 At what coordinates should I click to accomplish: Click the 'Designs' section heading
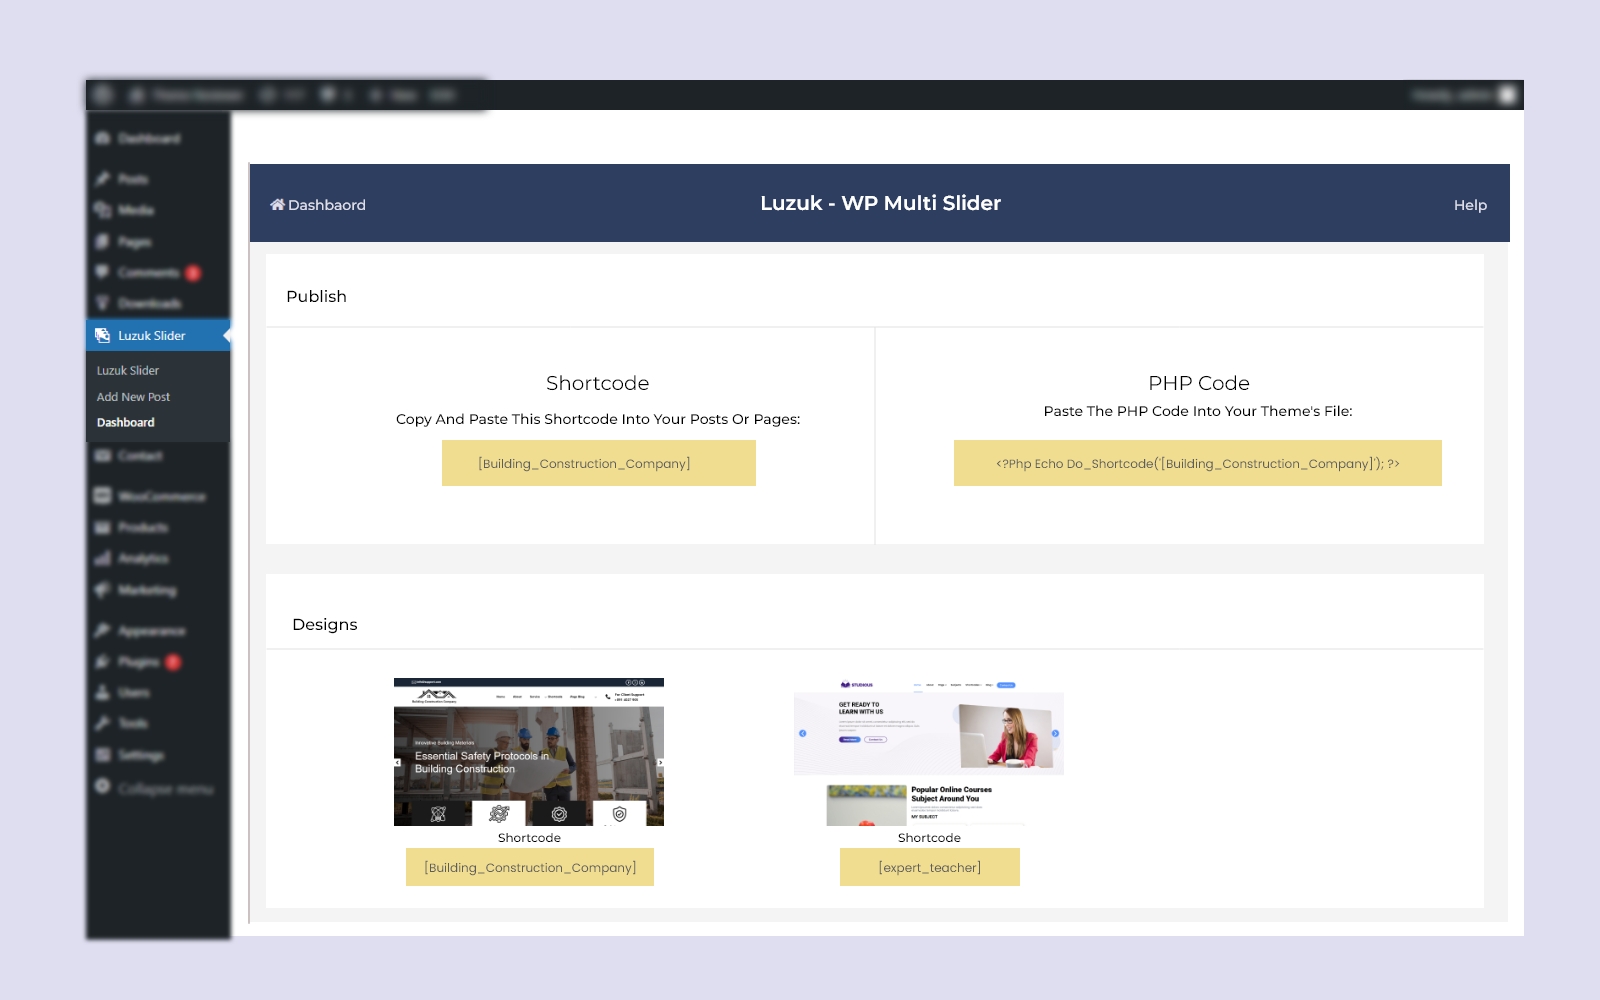tap(325, 624)
